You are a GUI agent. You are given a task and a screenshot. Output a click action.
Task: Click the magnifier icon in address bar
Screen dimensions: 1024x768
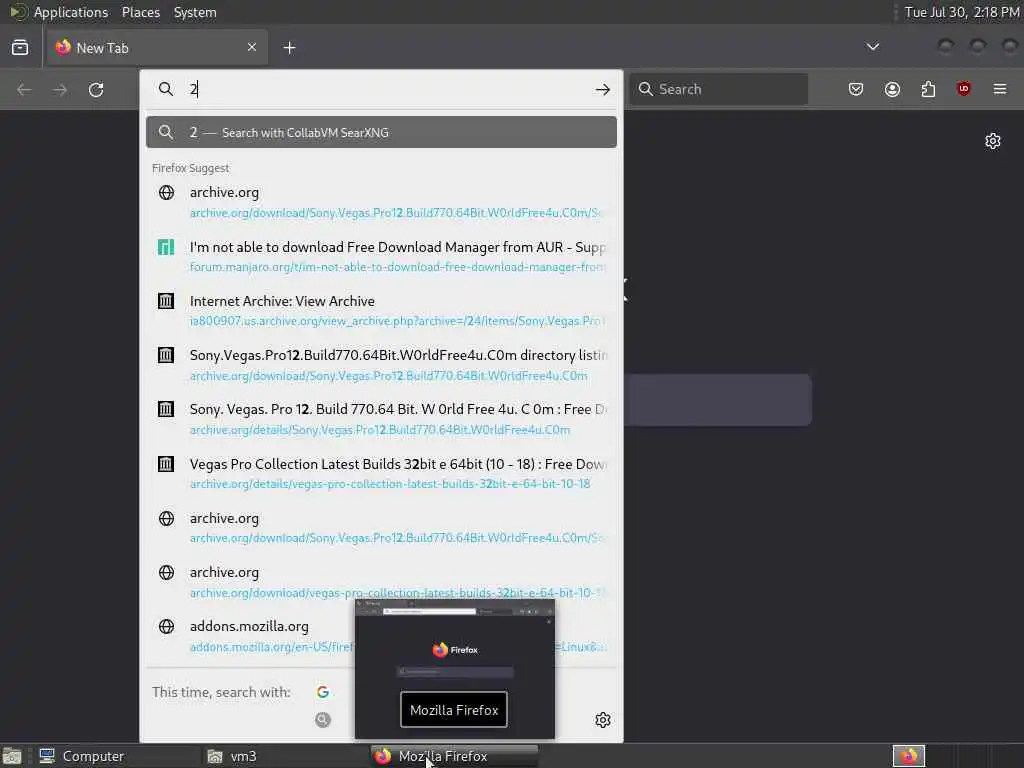[x=166, y=89]
